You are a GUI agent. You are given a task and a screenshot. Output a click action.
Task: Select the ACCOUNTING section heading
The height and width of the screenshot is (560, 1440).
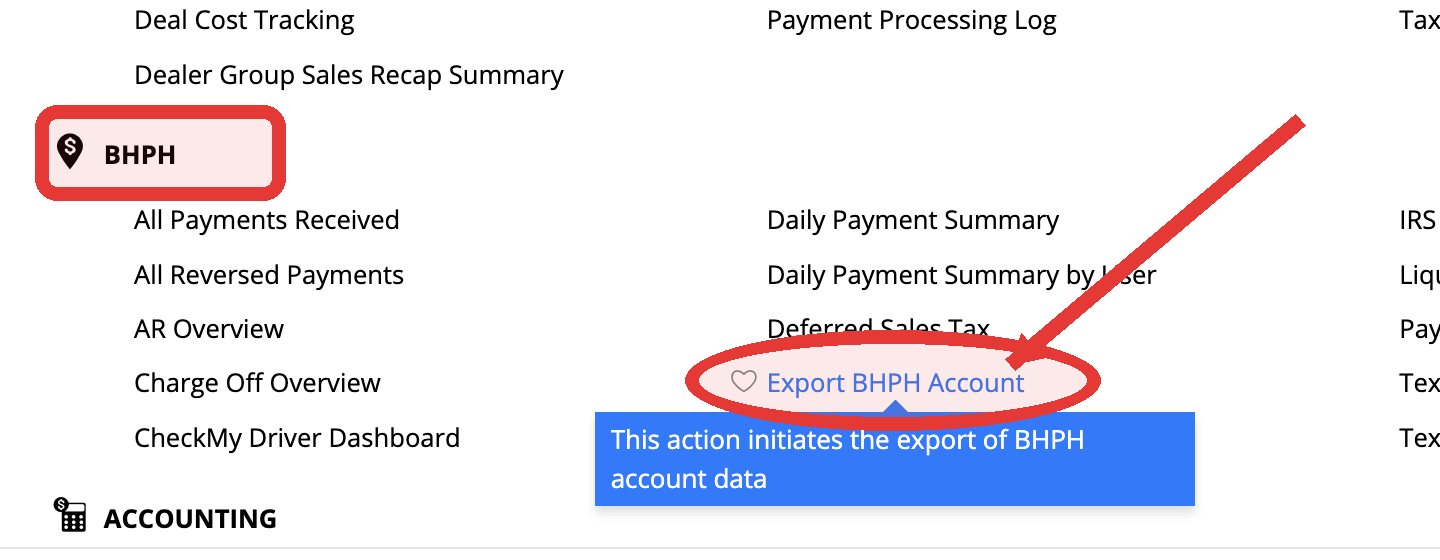(190, 519)
